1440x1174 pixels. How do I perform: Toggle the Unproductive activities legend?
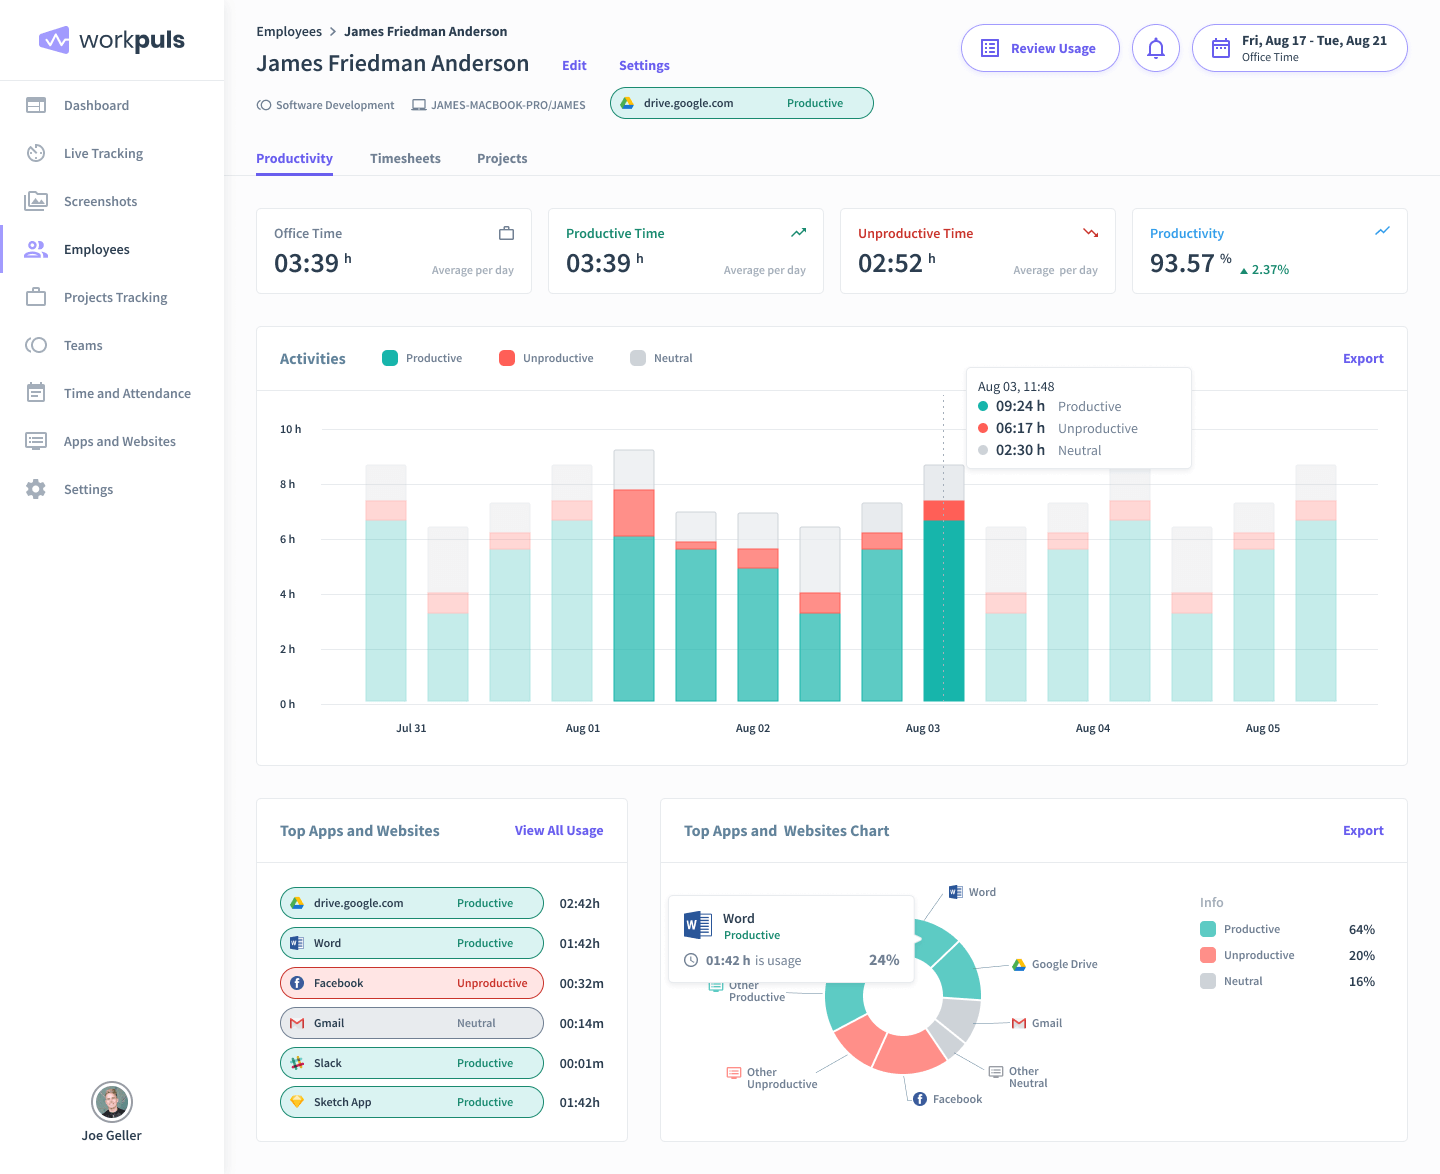click(x=546, y=357)
